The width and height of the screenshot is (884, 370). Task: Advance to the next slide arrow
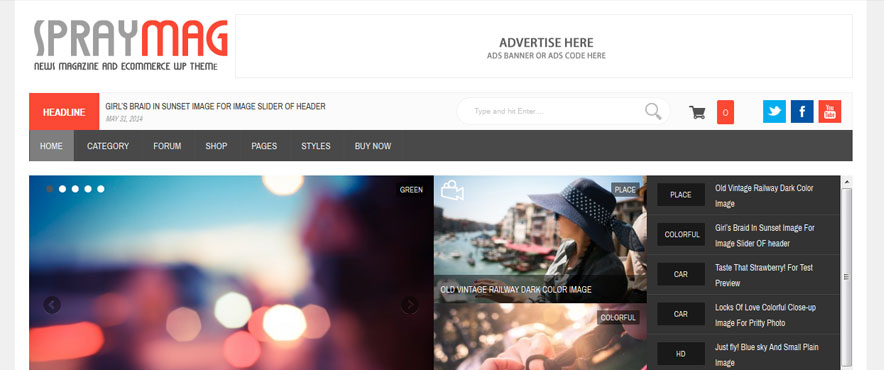pos(410,305)
